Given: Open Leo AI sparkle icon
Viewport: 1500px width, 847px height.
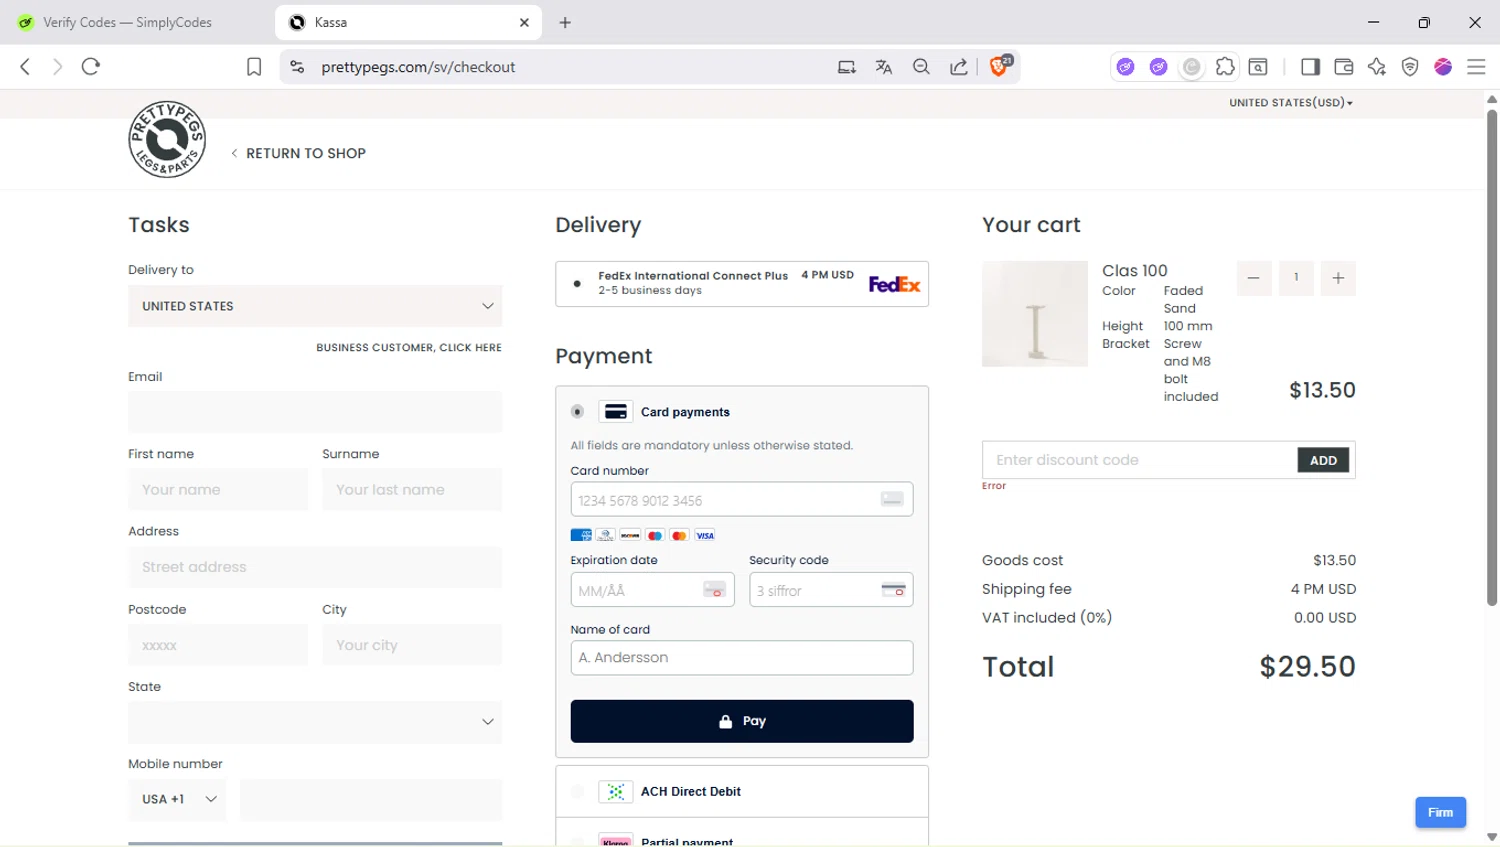Looking at the screenshot, I should pyautogui.click(x=1377, y=67).
